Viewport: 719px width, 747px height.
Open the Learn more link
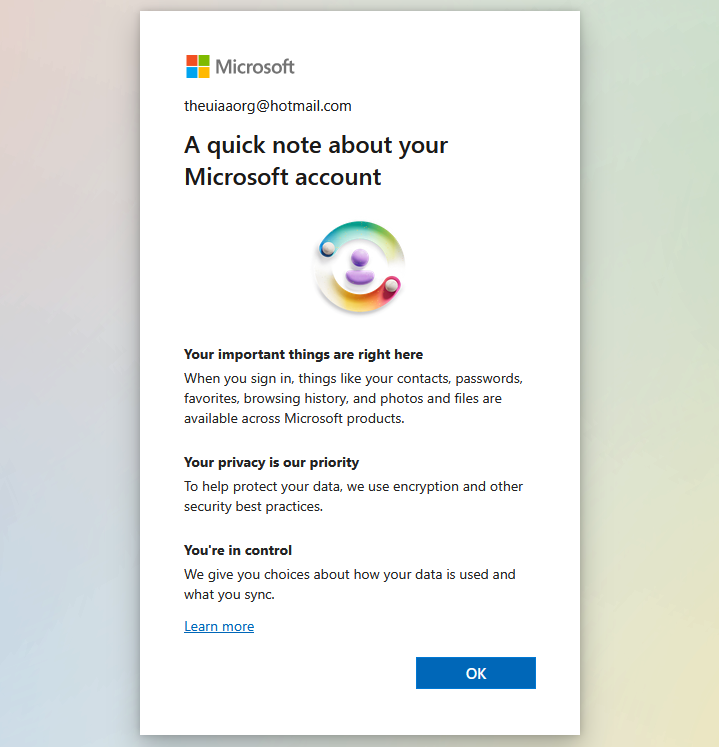click(219, 626)
